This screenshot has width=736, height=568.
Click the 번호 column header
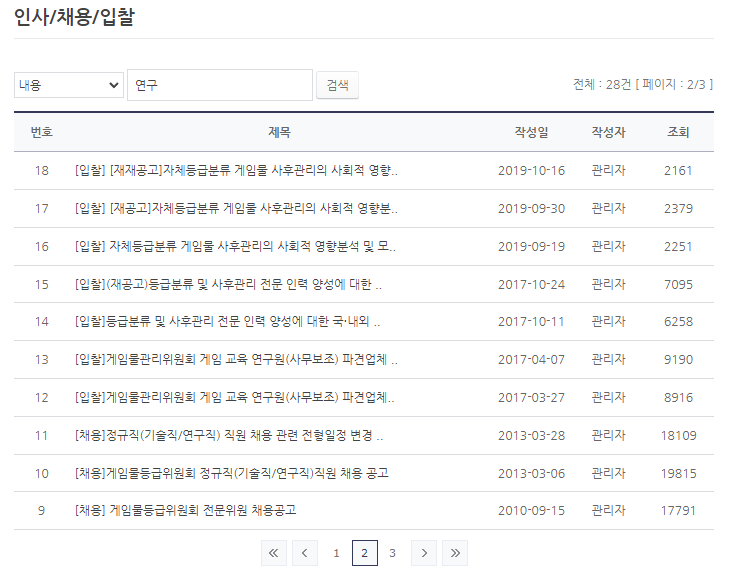(41, 132)
